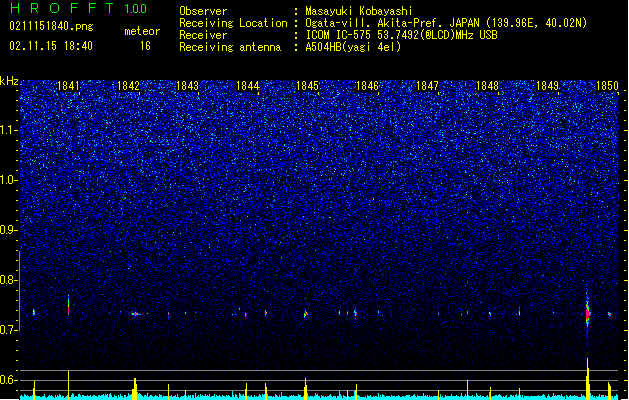Click the Receiver label

tap(203, 35)
